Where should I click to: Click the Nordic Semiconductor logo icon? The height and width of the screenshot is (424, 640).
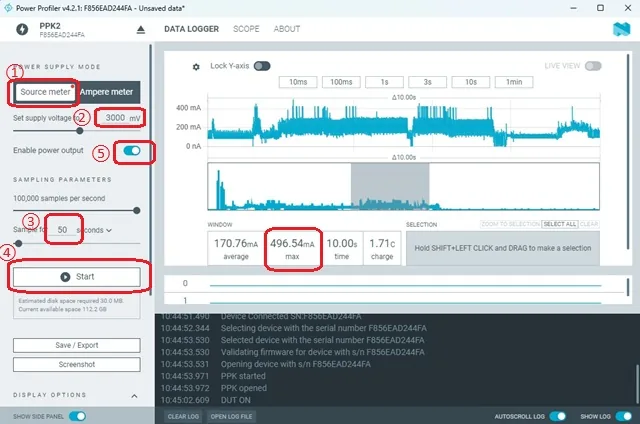point(621,29)
